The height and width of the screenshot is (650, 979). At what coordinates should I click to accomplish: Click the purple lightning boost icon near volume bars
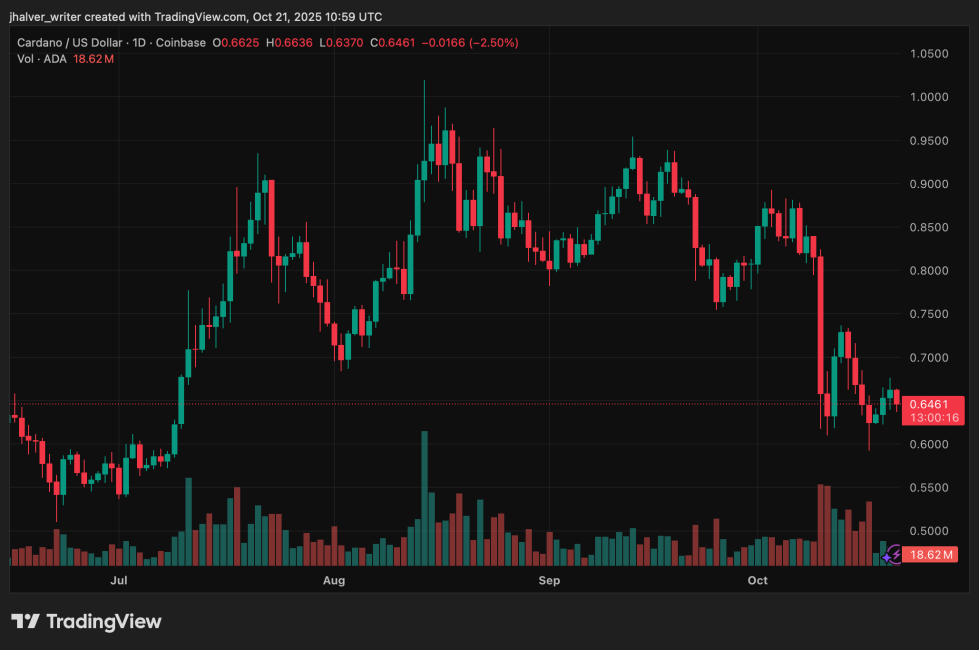896,553
